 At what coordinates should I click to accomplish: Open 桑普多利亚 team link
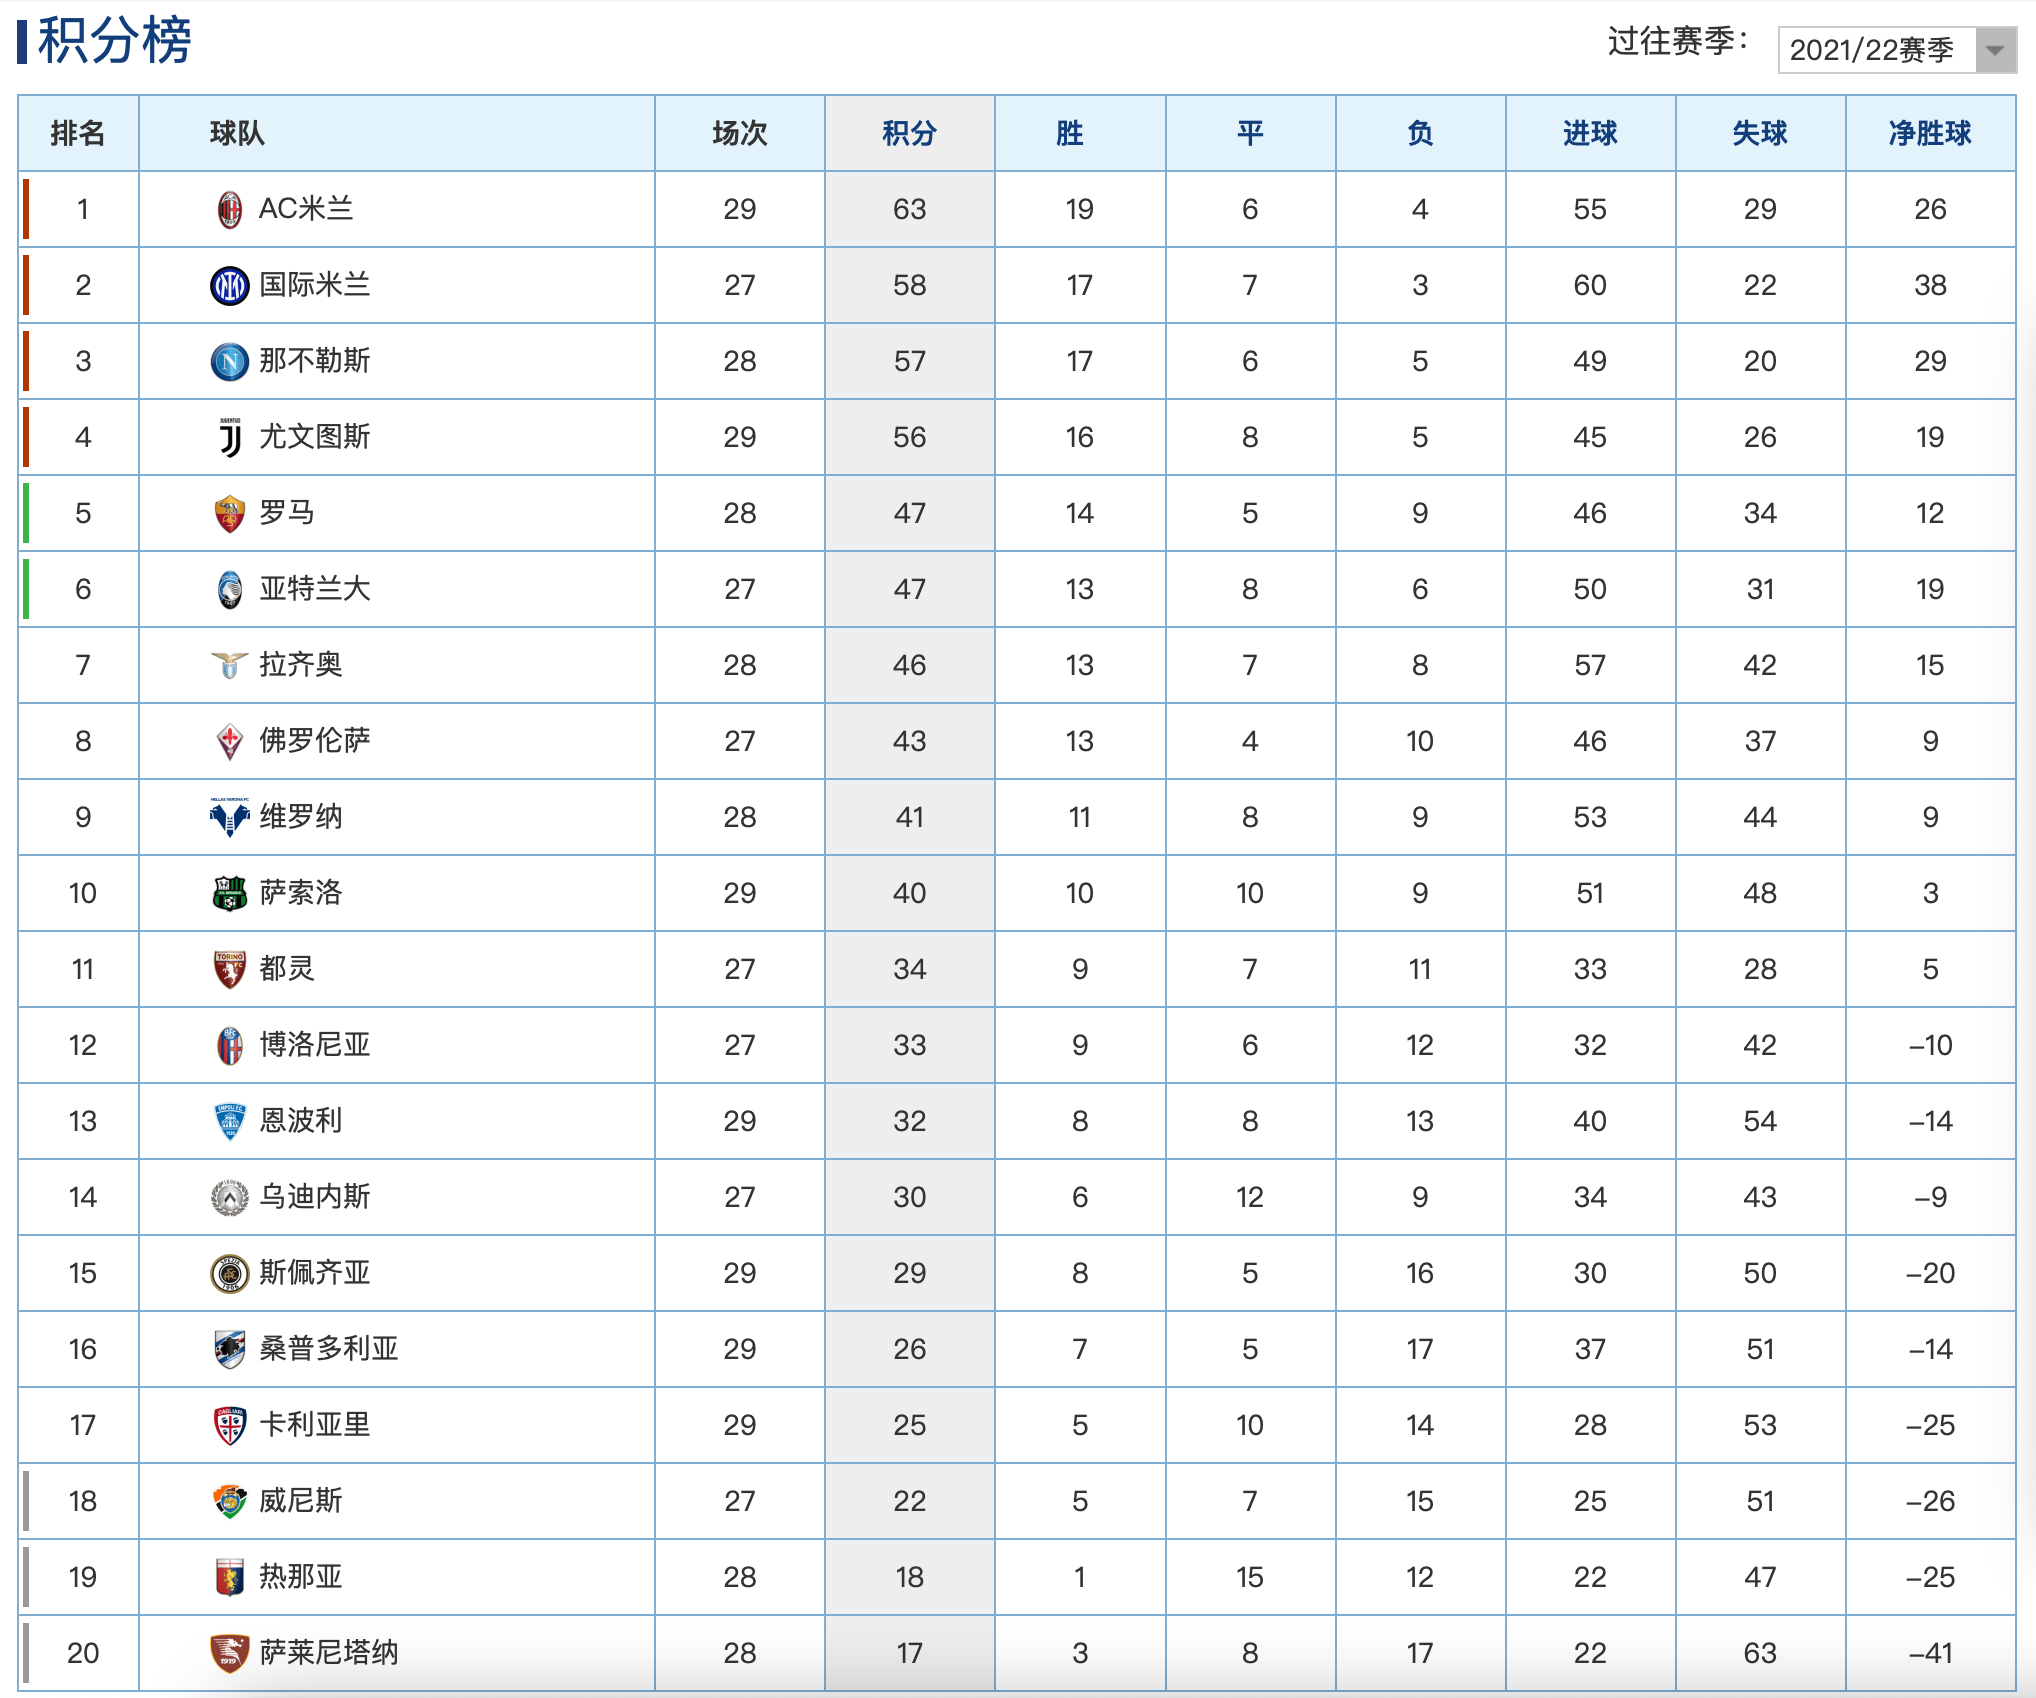[x=328, y=1349]
